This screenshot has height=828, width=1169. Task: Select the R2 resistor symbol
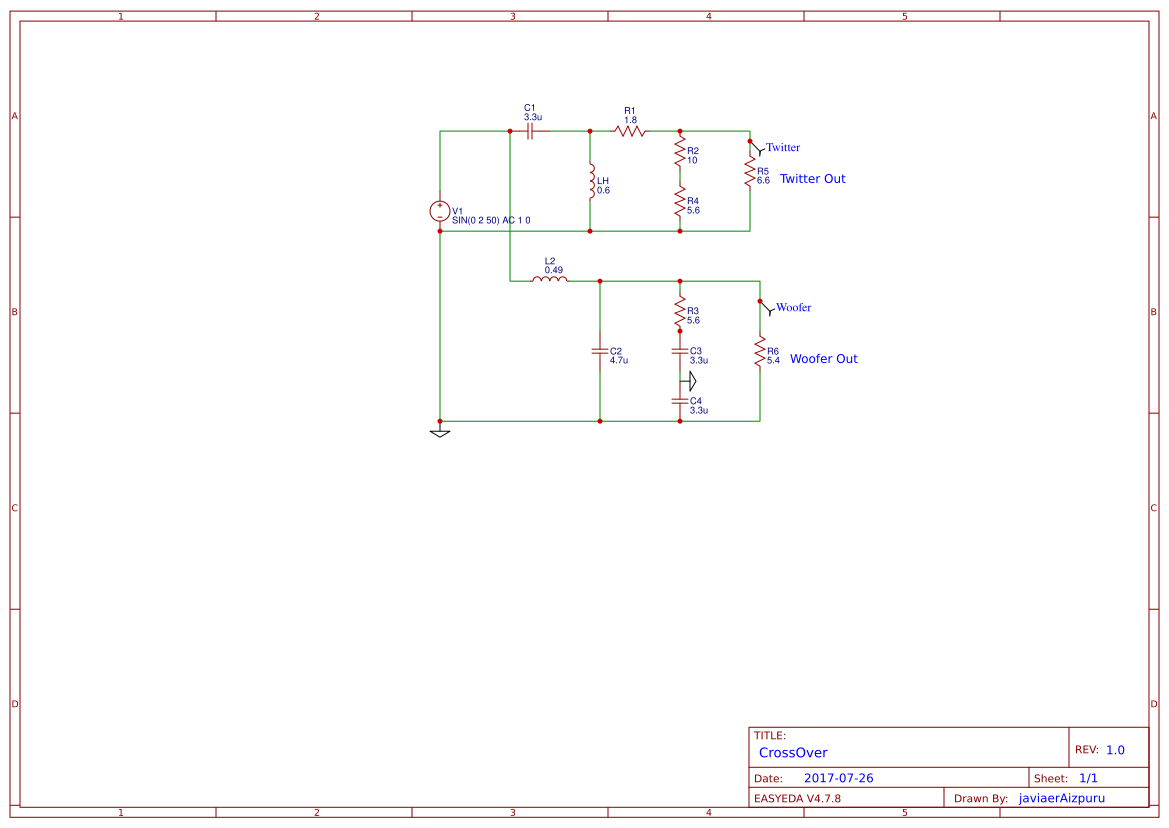point(680,151)
